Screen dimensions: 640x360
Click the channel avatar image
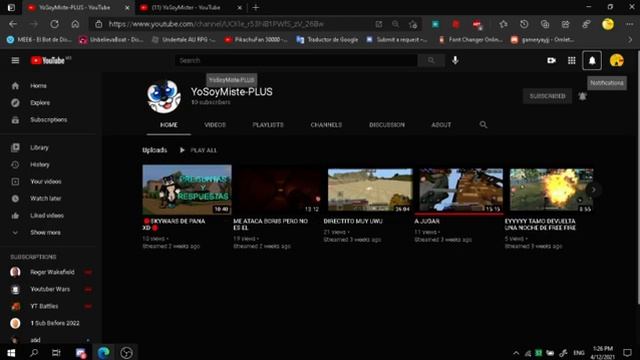tap(164, 96)
